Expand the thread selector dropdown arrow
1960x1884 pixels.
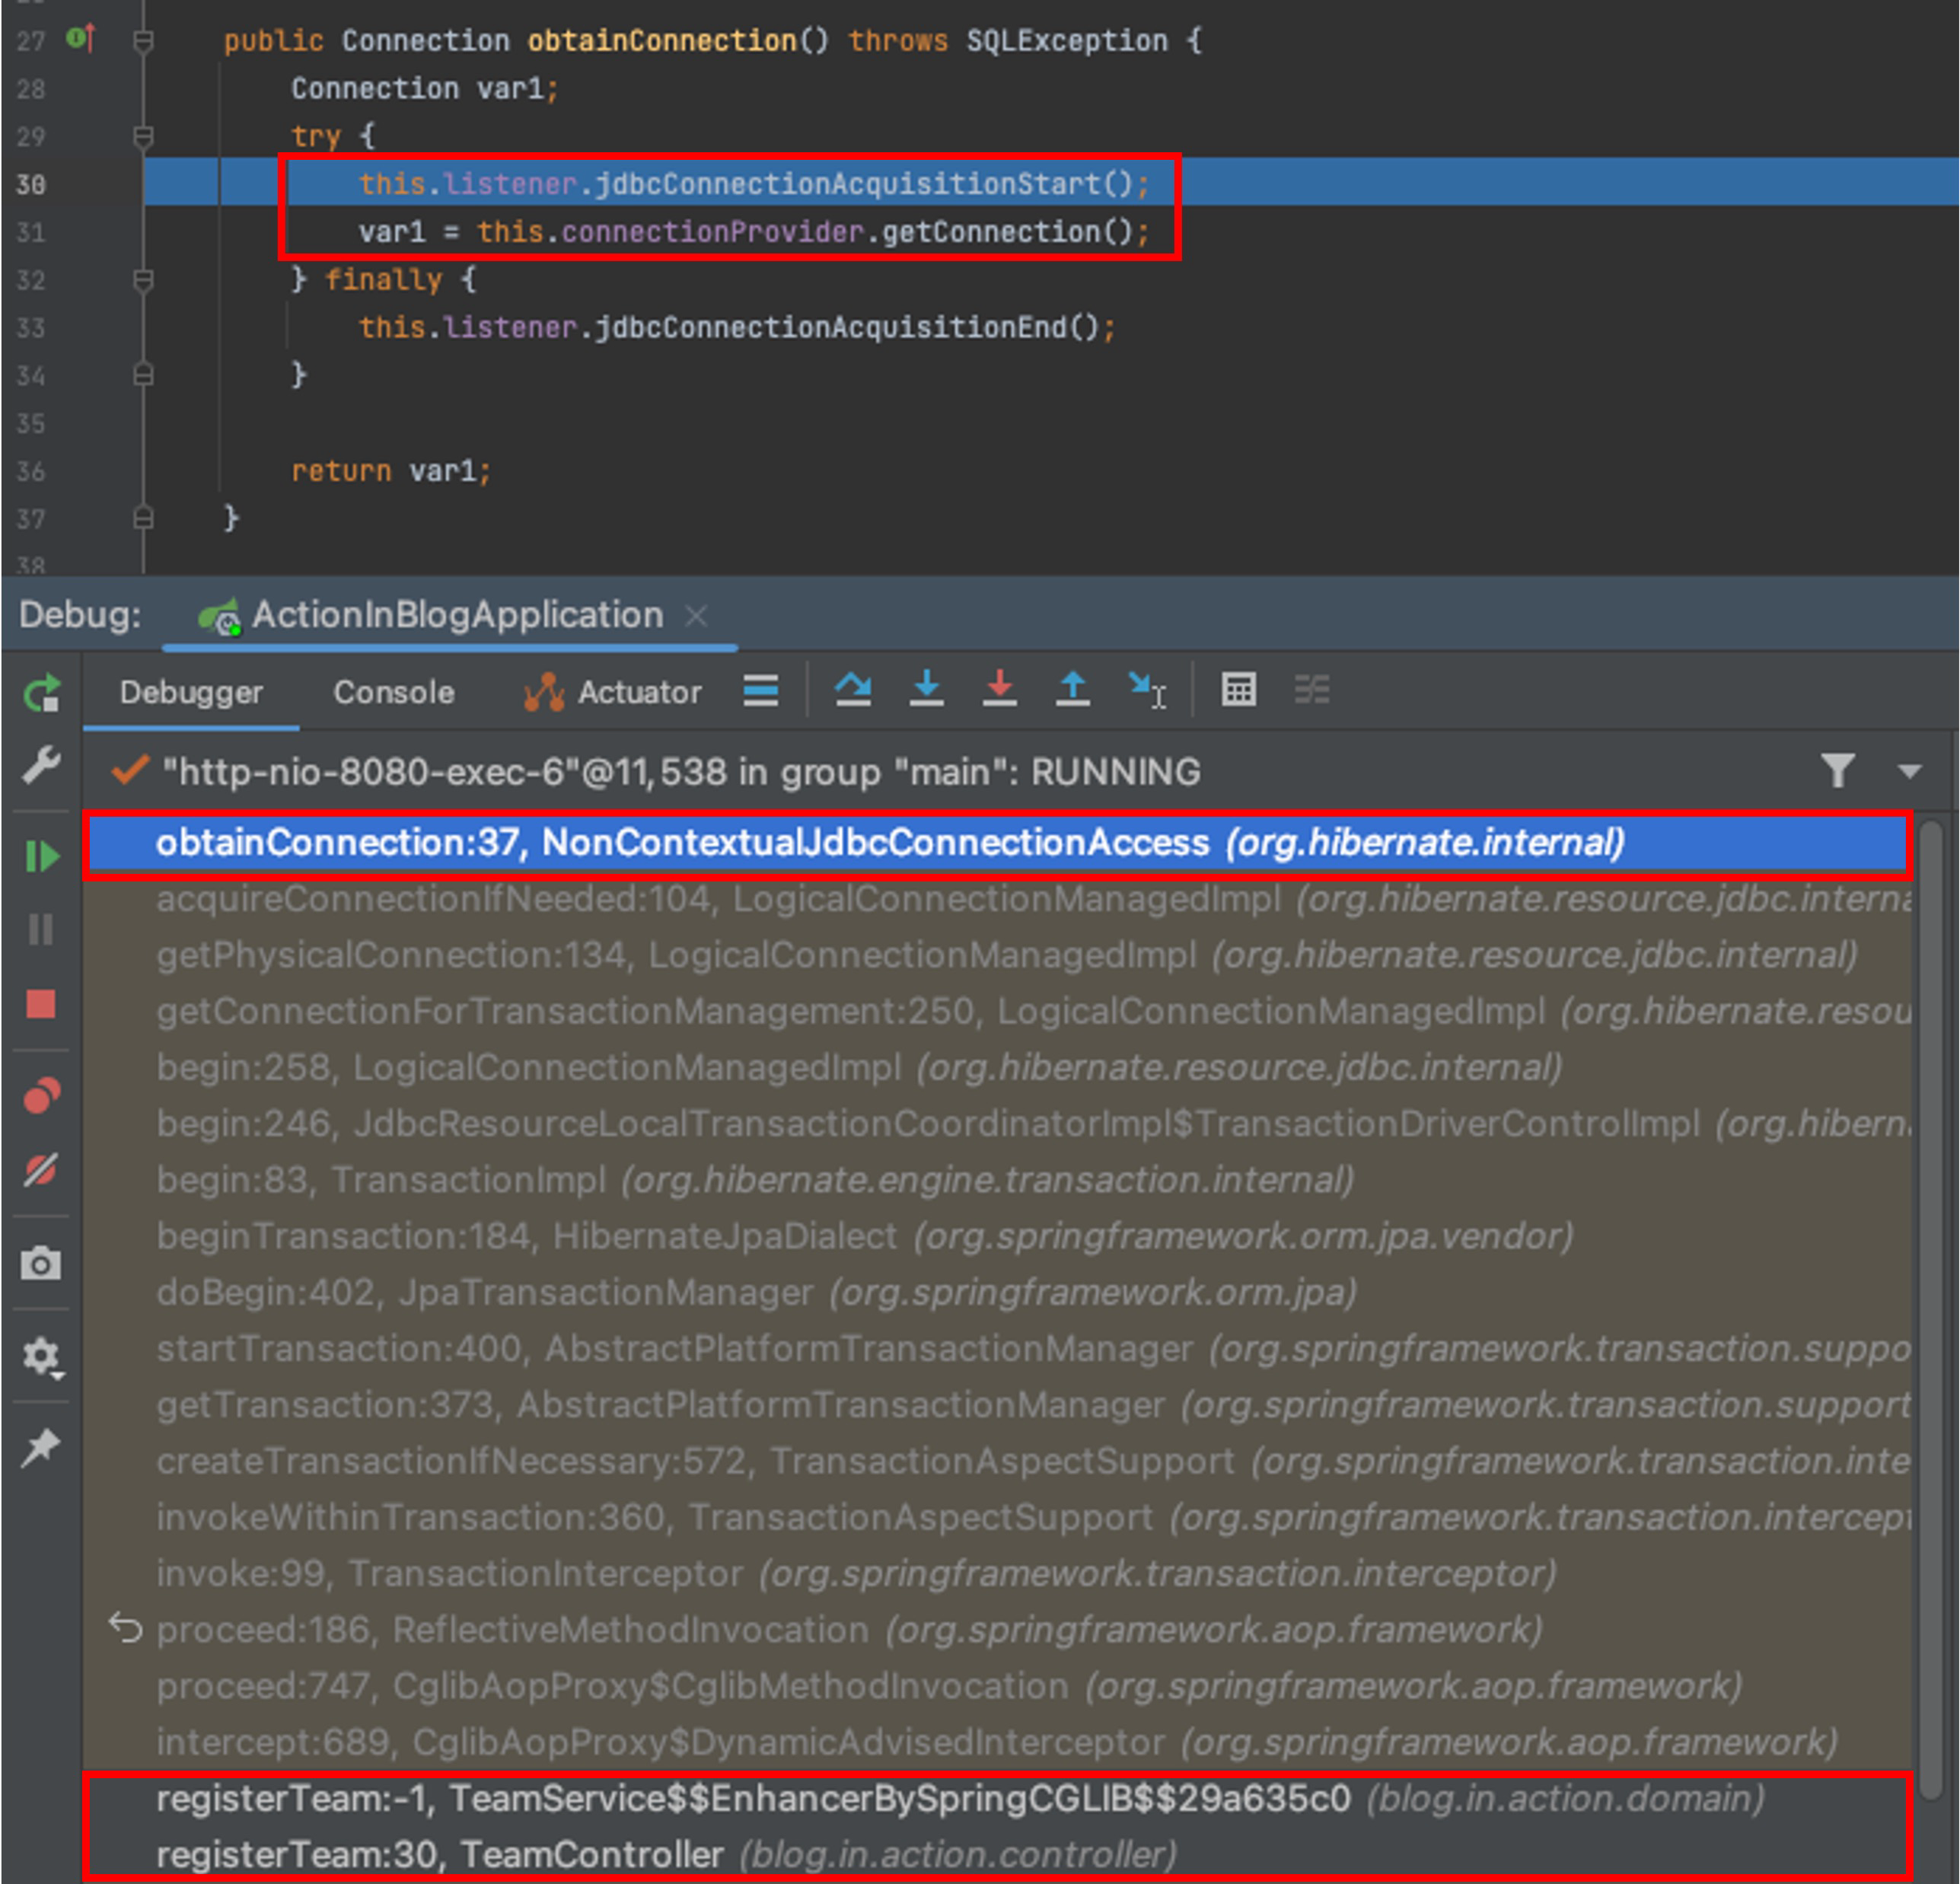point(1909,771)
